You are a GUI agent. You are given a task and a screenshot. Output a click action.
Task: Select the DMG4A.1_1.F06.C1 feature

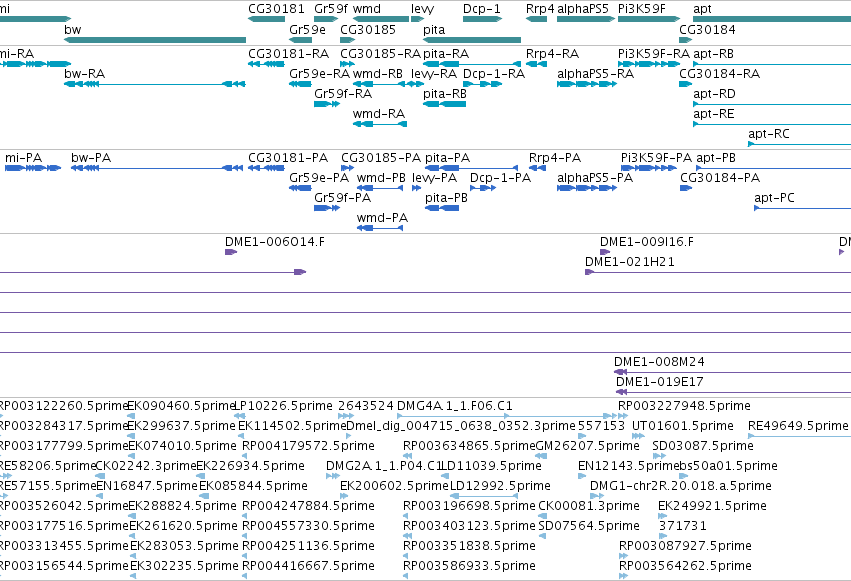tap(505, 416)
